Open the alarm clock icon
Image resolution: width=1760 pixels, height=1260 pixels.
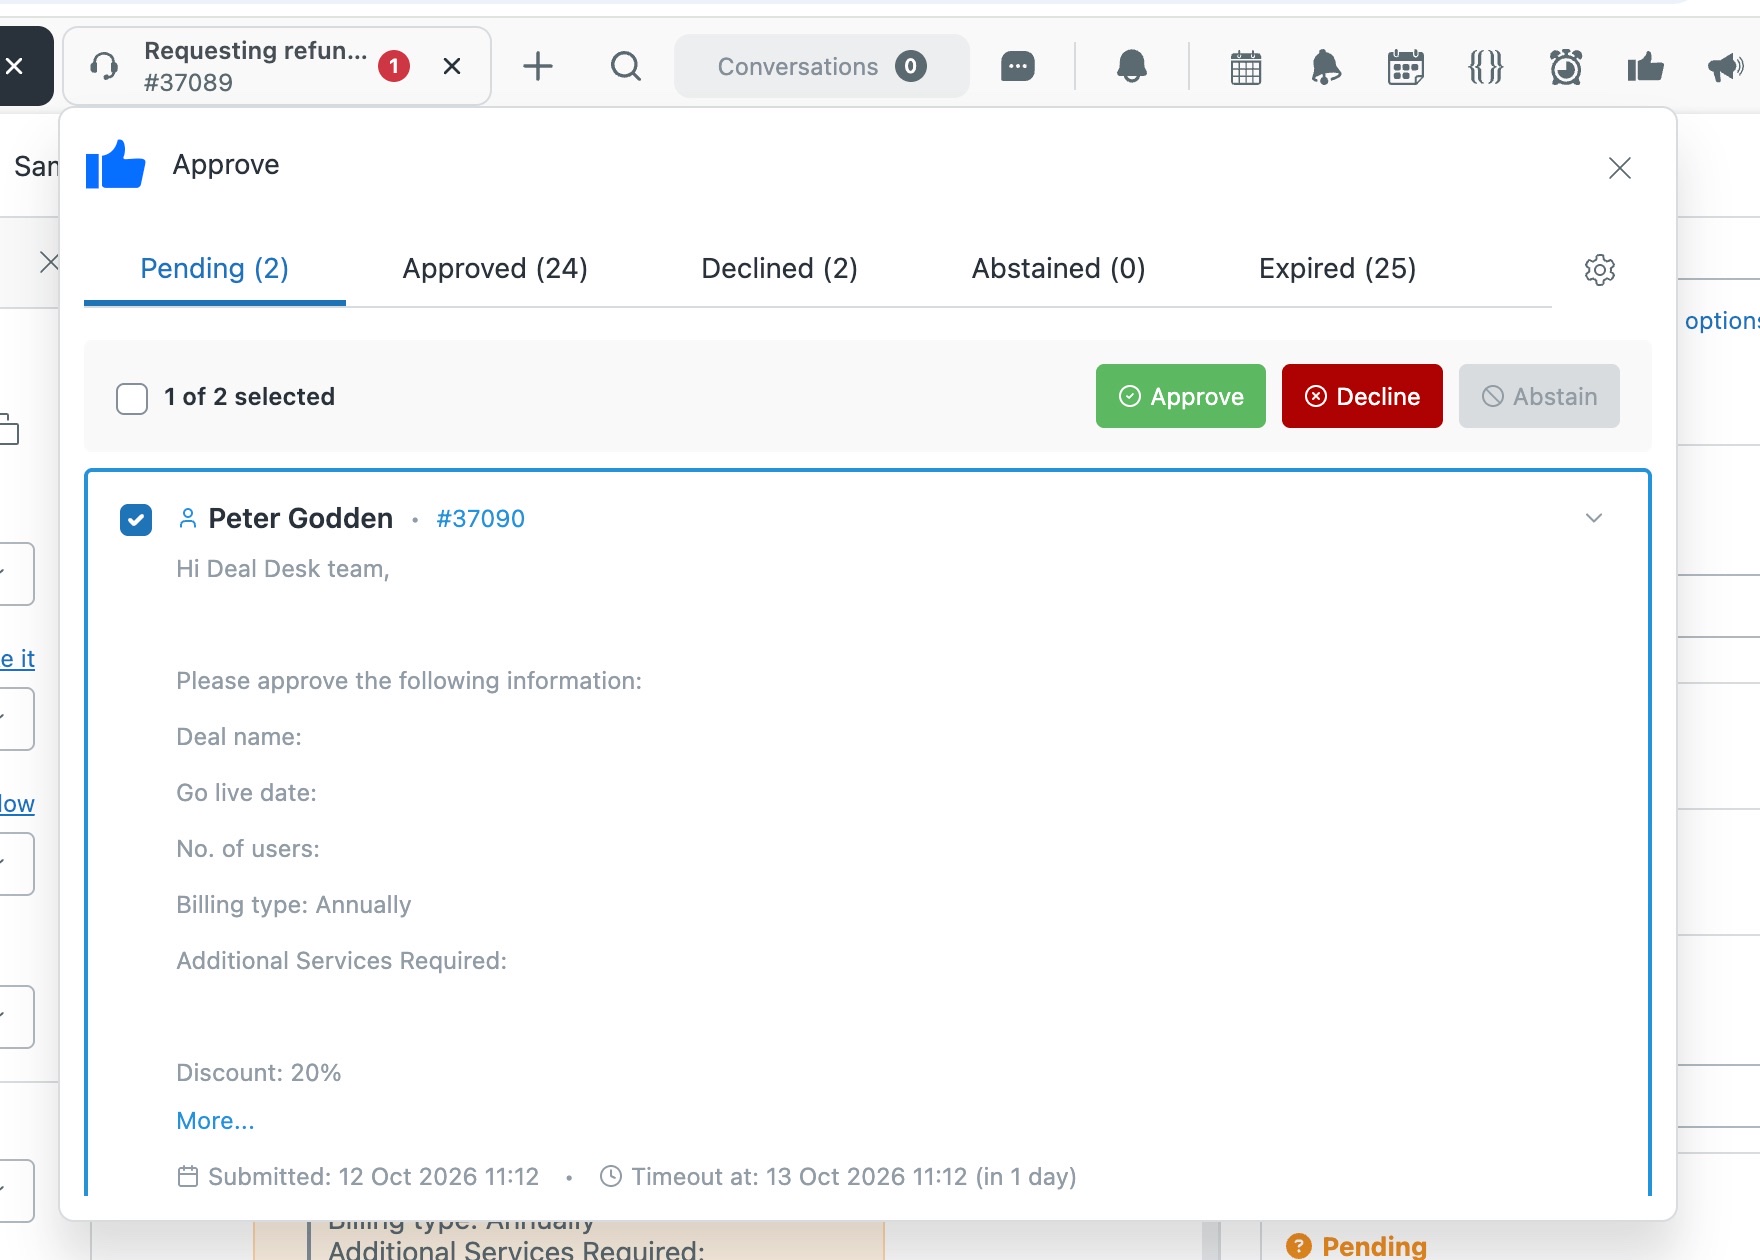pyautogui.click(x=1566, y=67)
